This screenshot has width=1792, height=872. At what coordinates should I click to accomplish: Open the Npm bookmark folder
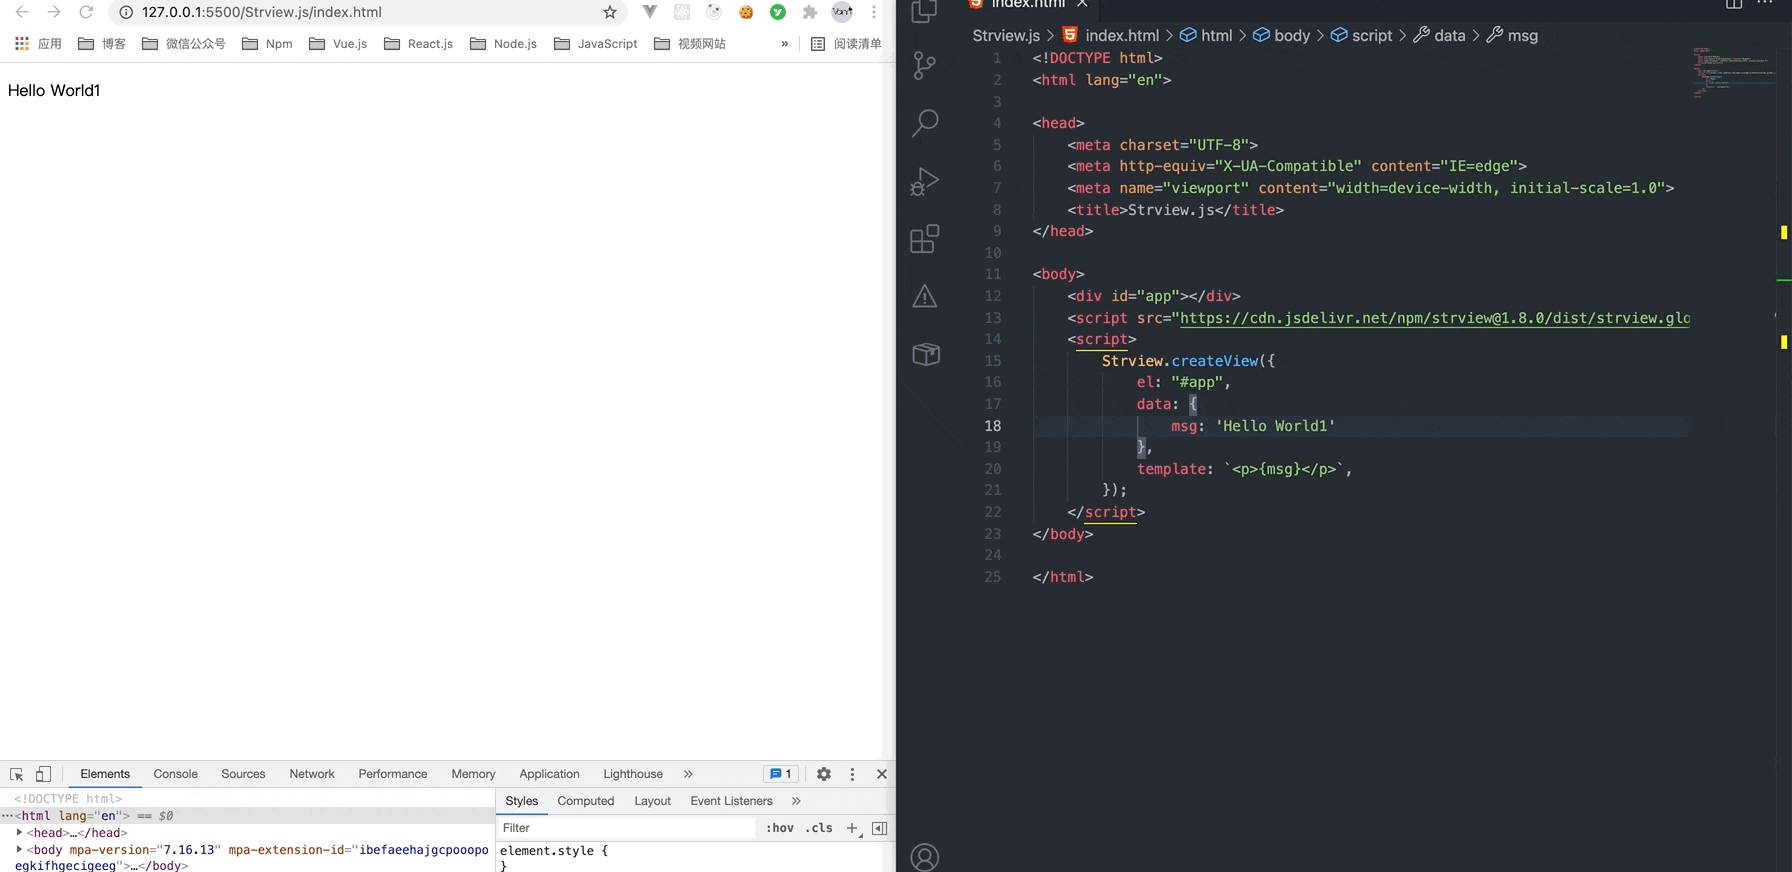pos(268,44)
